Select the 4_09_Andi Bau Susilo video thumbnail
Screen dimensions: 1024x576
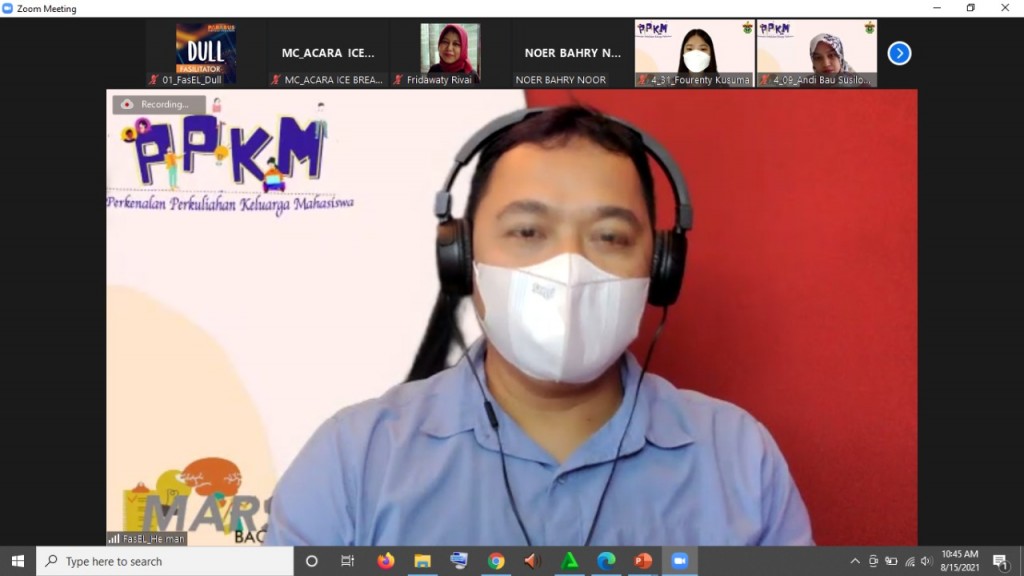pos(817,54)
